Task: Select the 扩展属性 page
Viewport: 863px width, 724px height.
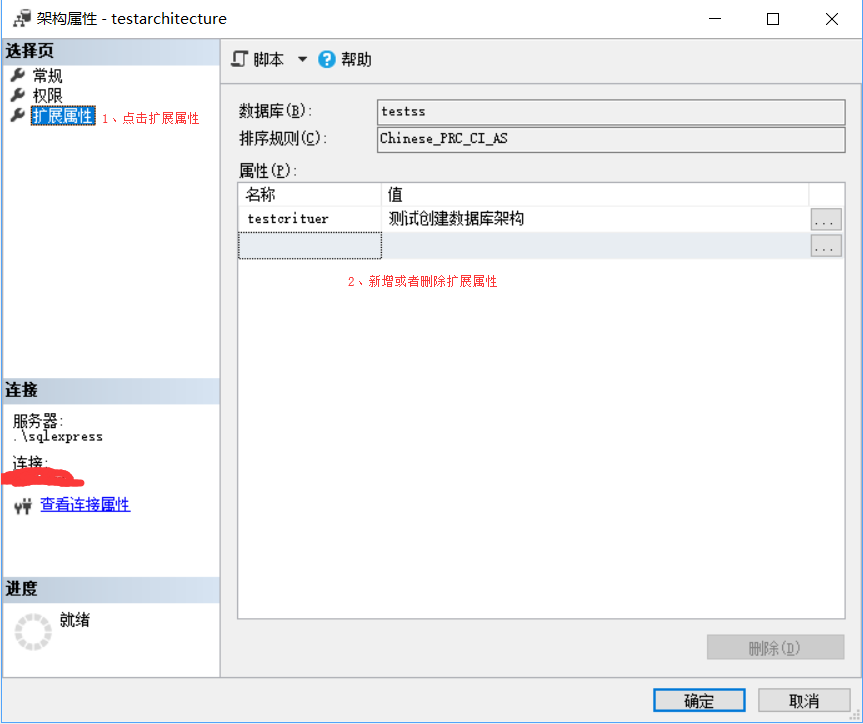Action: coord(63,116)
